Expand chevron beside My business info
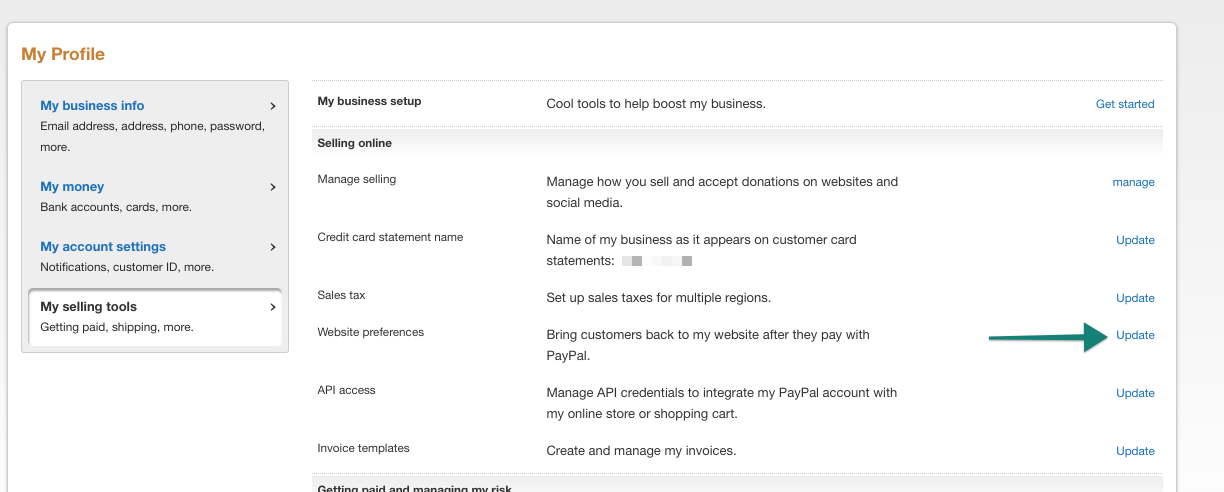1224x492 pixels. click(273, 105)
